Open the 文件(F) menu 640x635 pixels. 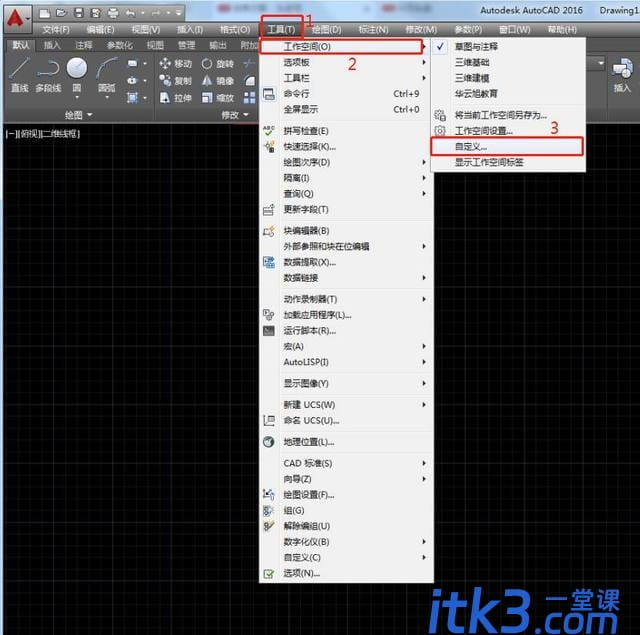[x=56, y=29]
